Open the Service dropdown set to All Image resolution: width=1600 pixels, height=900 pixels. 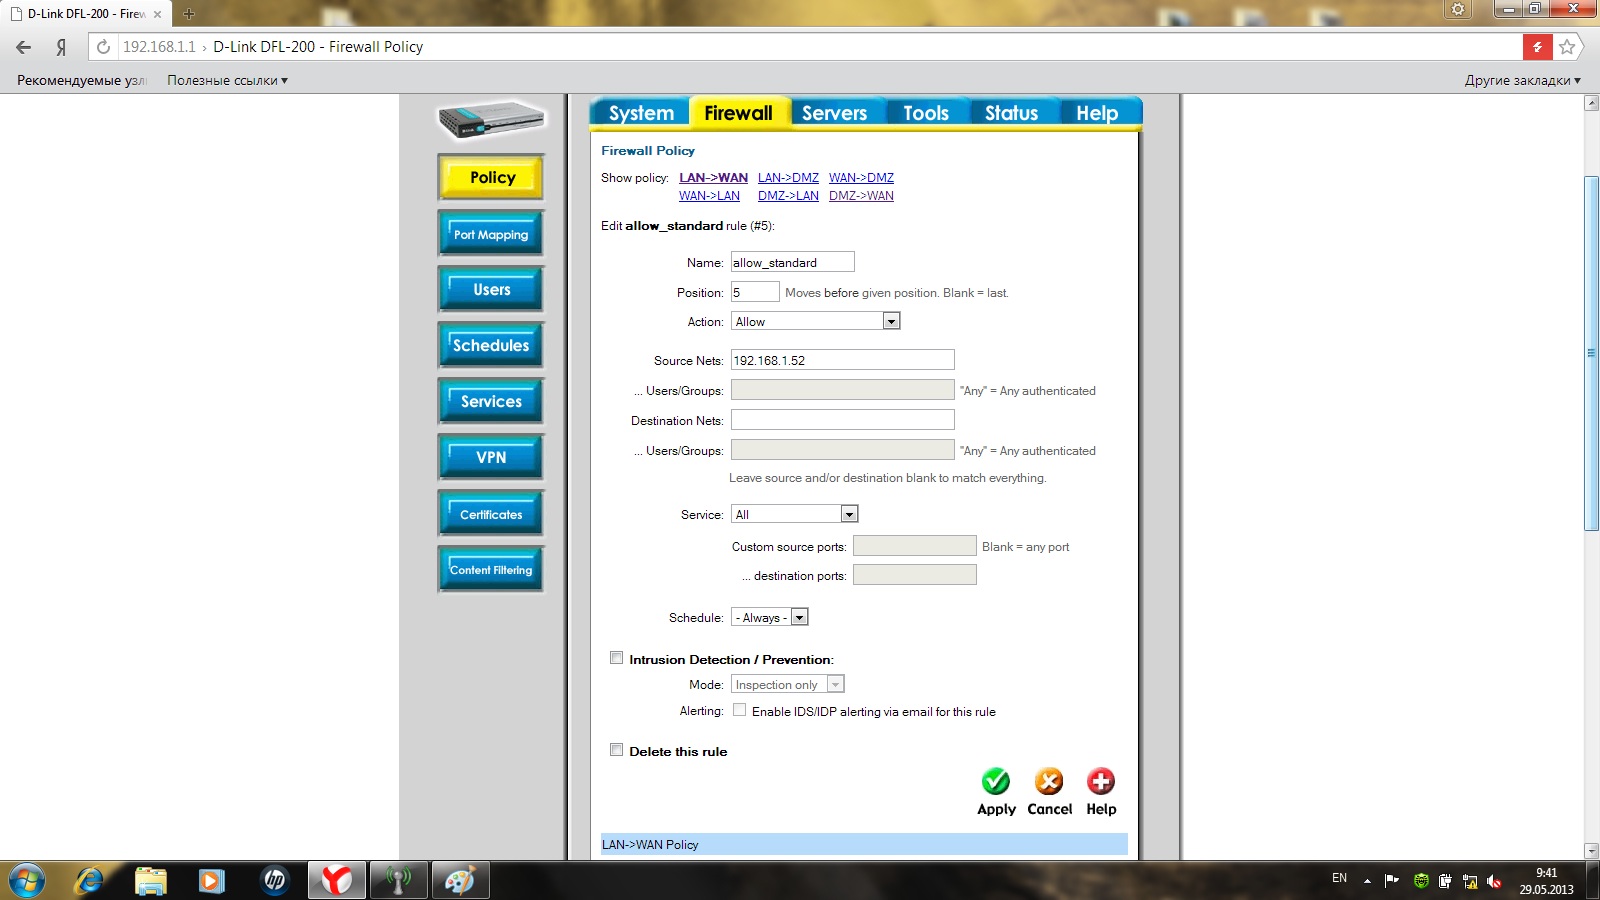click(x=795, y=514)
